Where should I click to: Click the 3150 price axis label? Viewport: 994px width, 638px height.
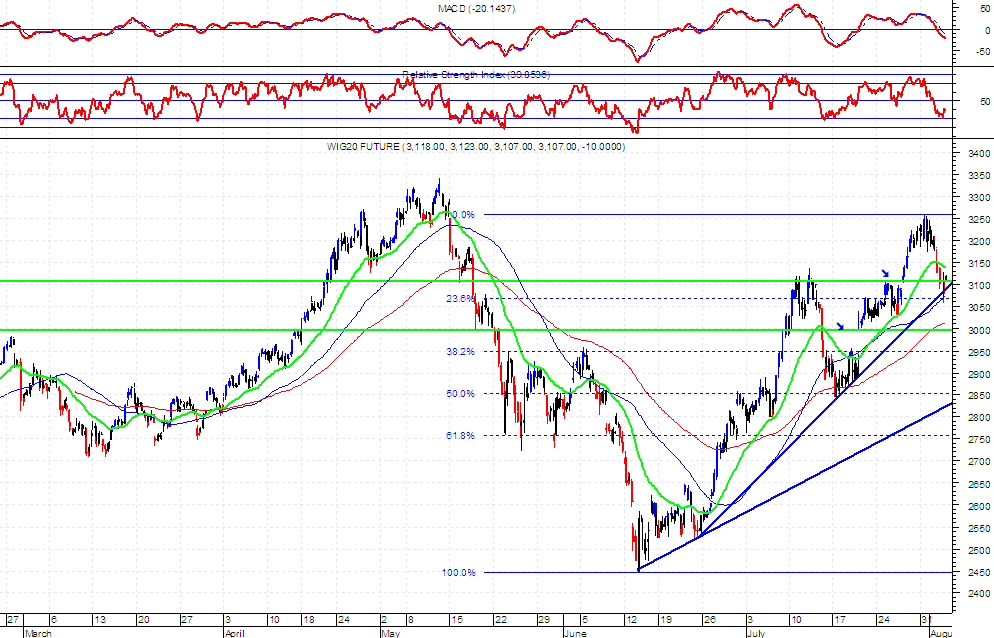click(979, 264)
